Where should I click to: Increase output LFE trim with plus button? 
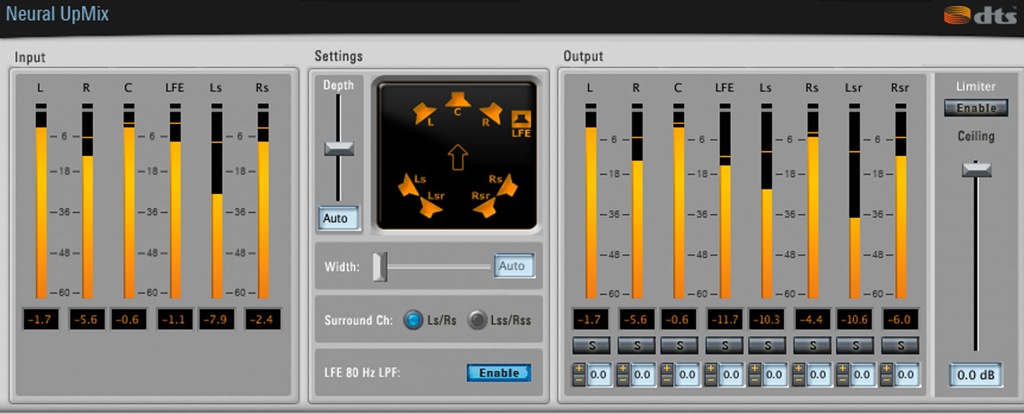pos(711,369)
